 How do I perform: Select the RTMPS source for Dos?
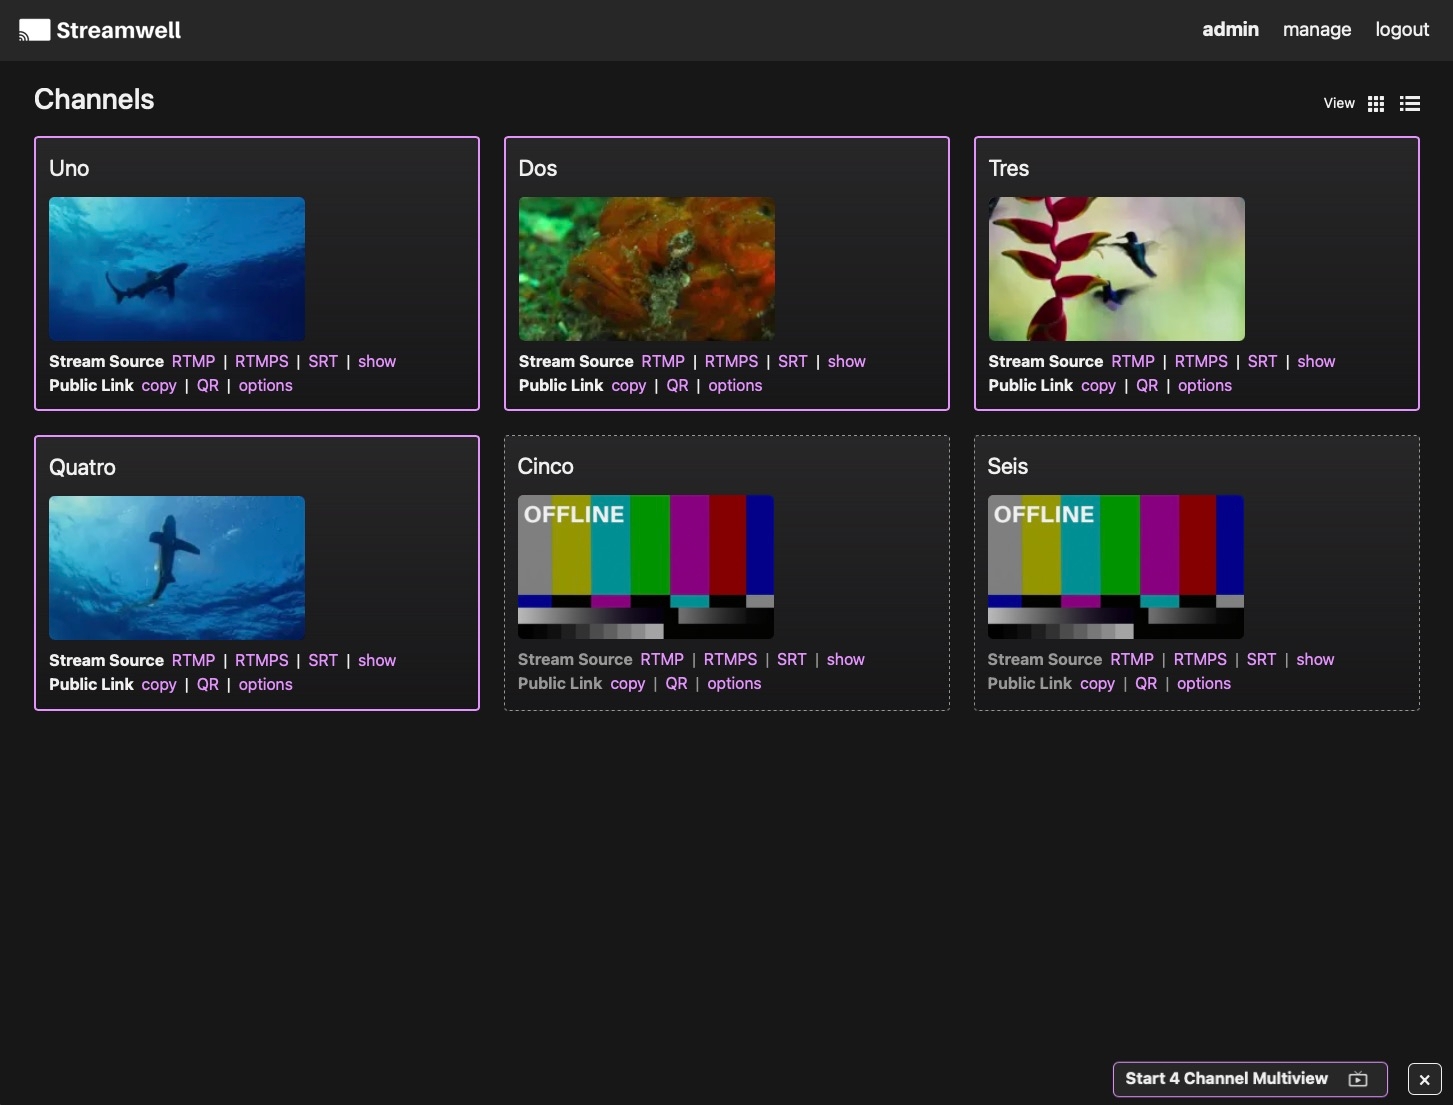[x=731, y=362]
